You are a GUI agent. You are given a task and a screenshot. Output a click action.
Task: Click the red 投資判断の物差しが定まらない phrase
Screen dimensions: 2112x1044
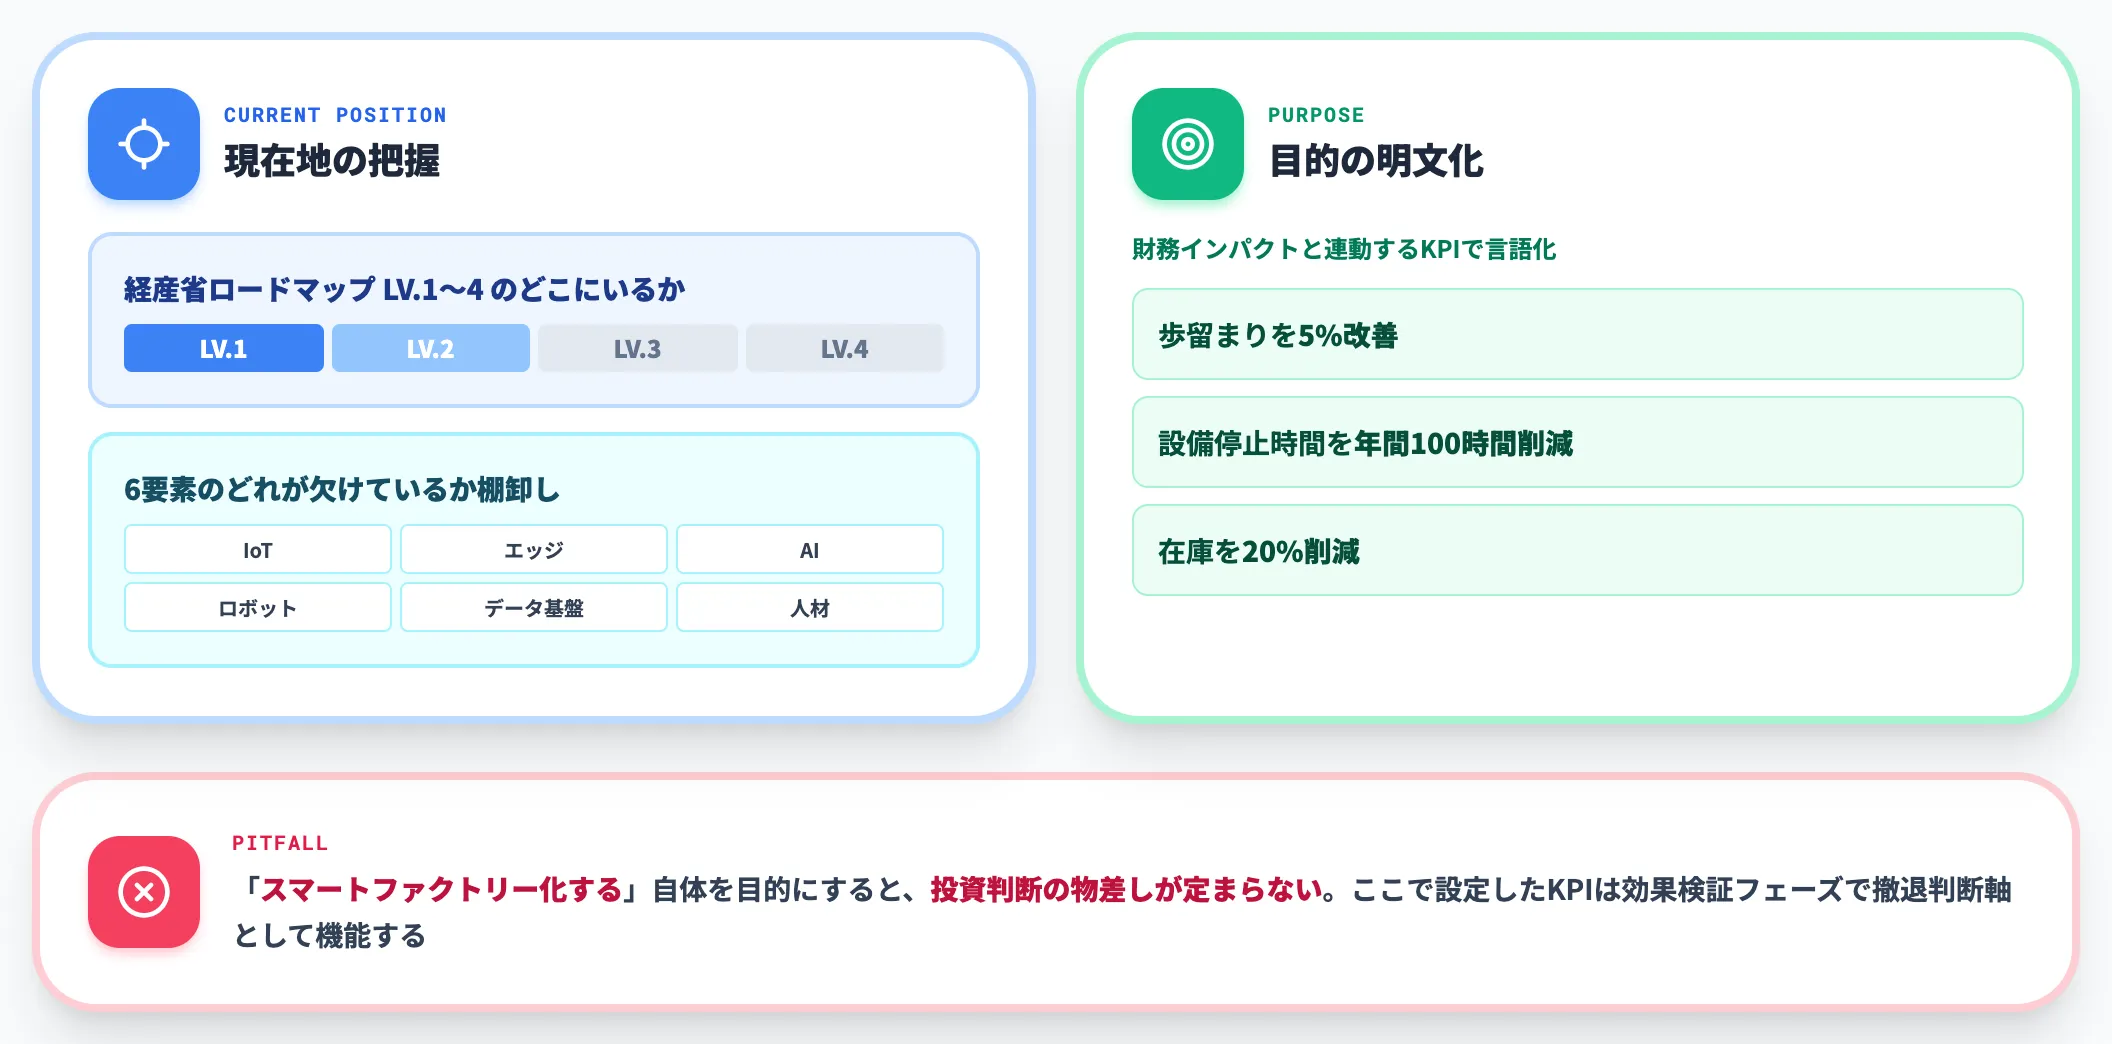pyautogui.click(x=1126, y=890)
